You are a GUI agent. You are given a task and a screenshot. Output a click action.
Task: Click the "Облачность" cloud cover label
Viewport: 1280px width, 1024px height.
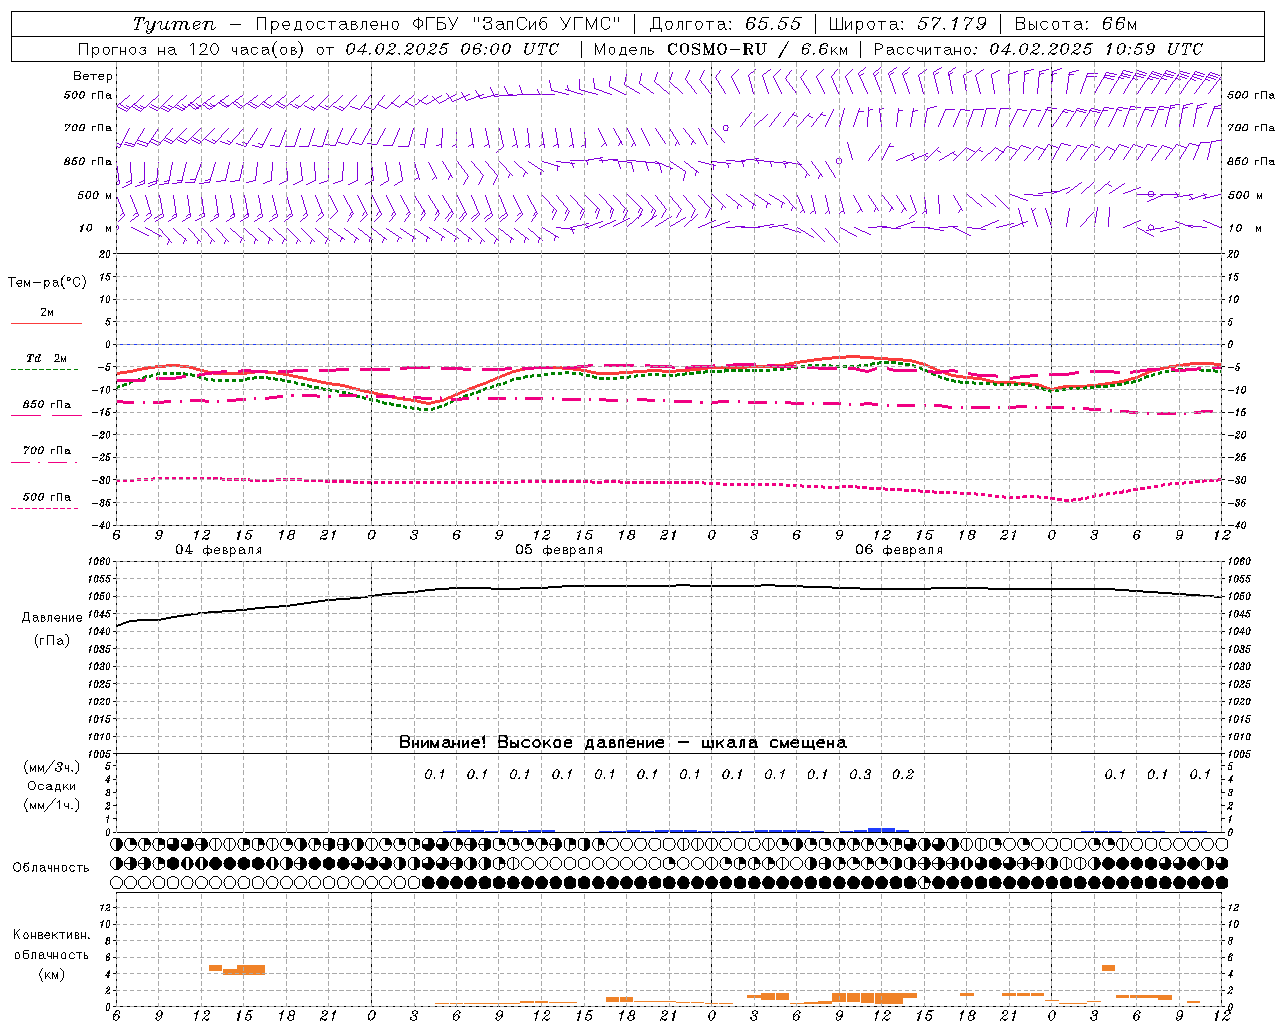click(x=51, y=867)
